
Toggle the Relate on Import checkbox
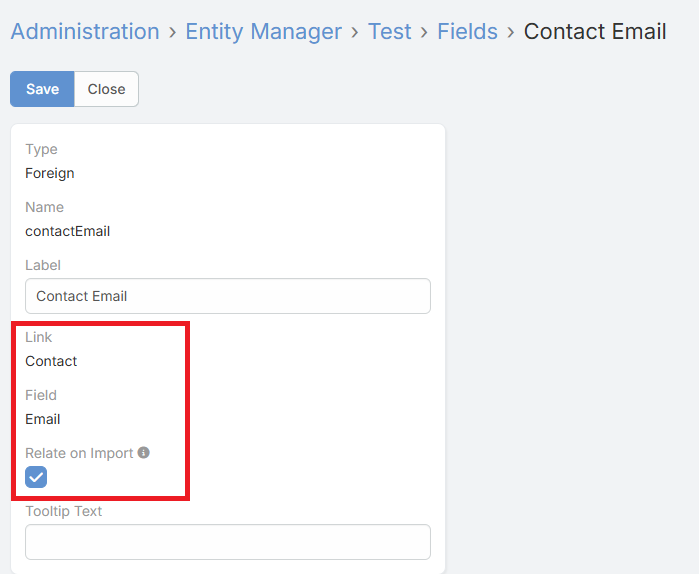pos(36,477)
